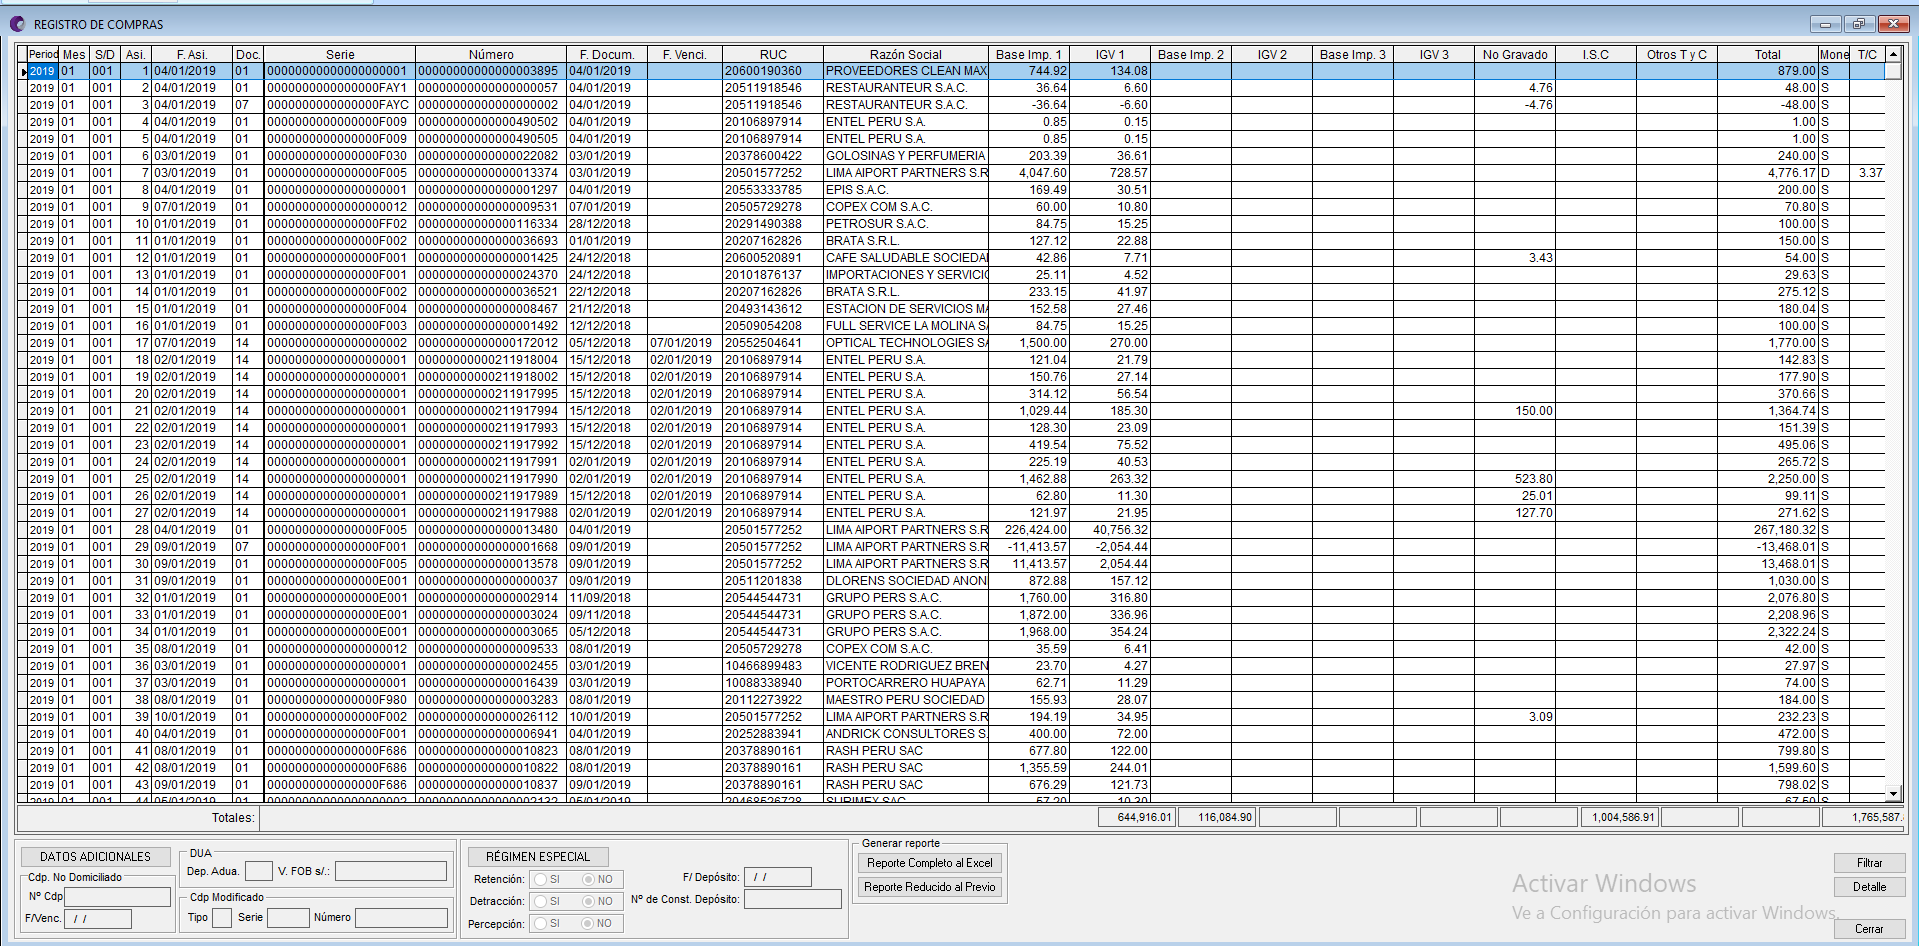Click the F/ Depósito date field
The height and width of the screenshot is (946, 1919).
pyautogui.click(x=778, y=877)
